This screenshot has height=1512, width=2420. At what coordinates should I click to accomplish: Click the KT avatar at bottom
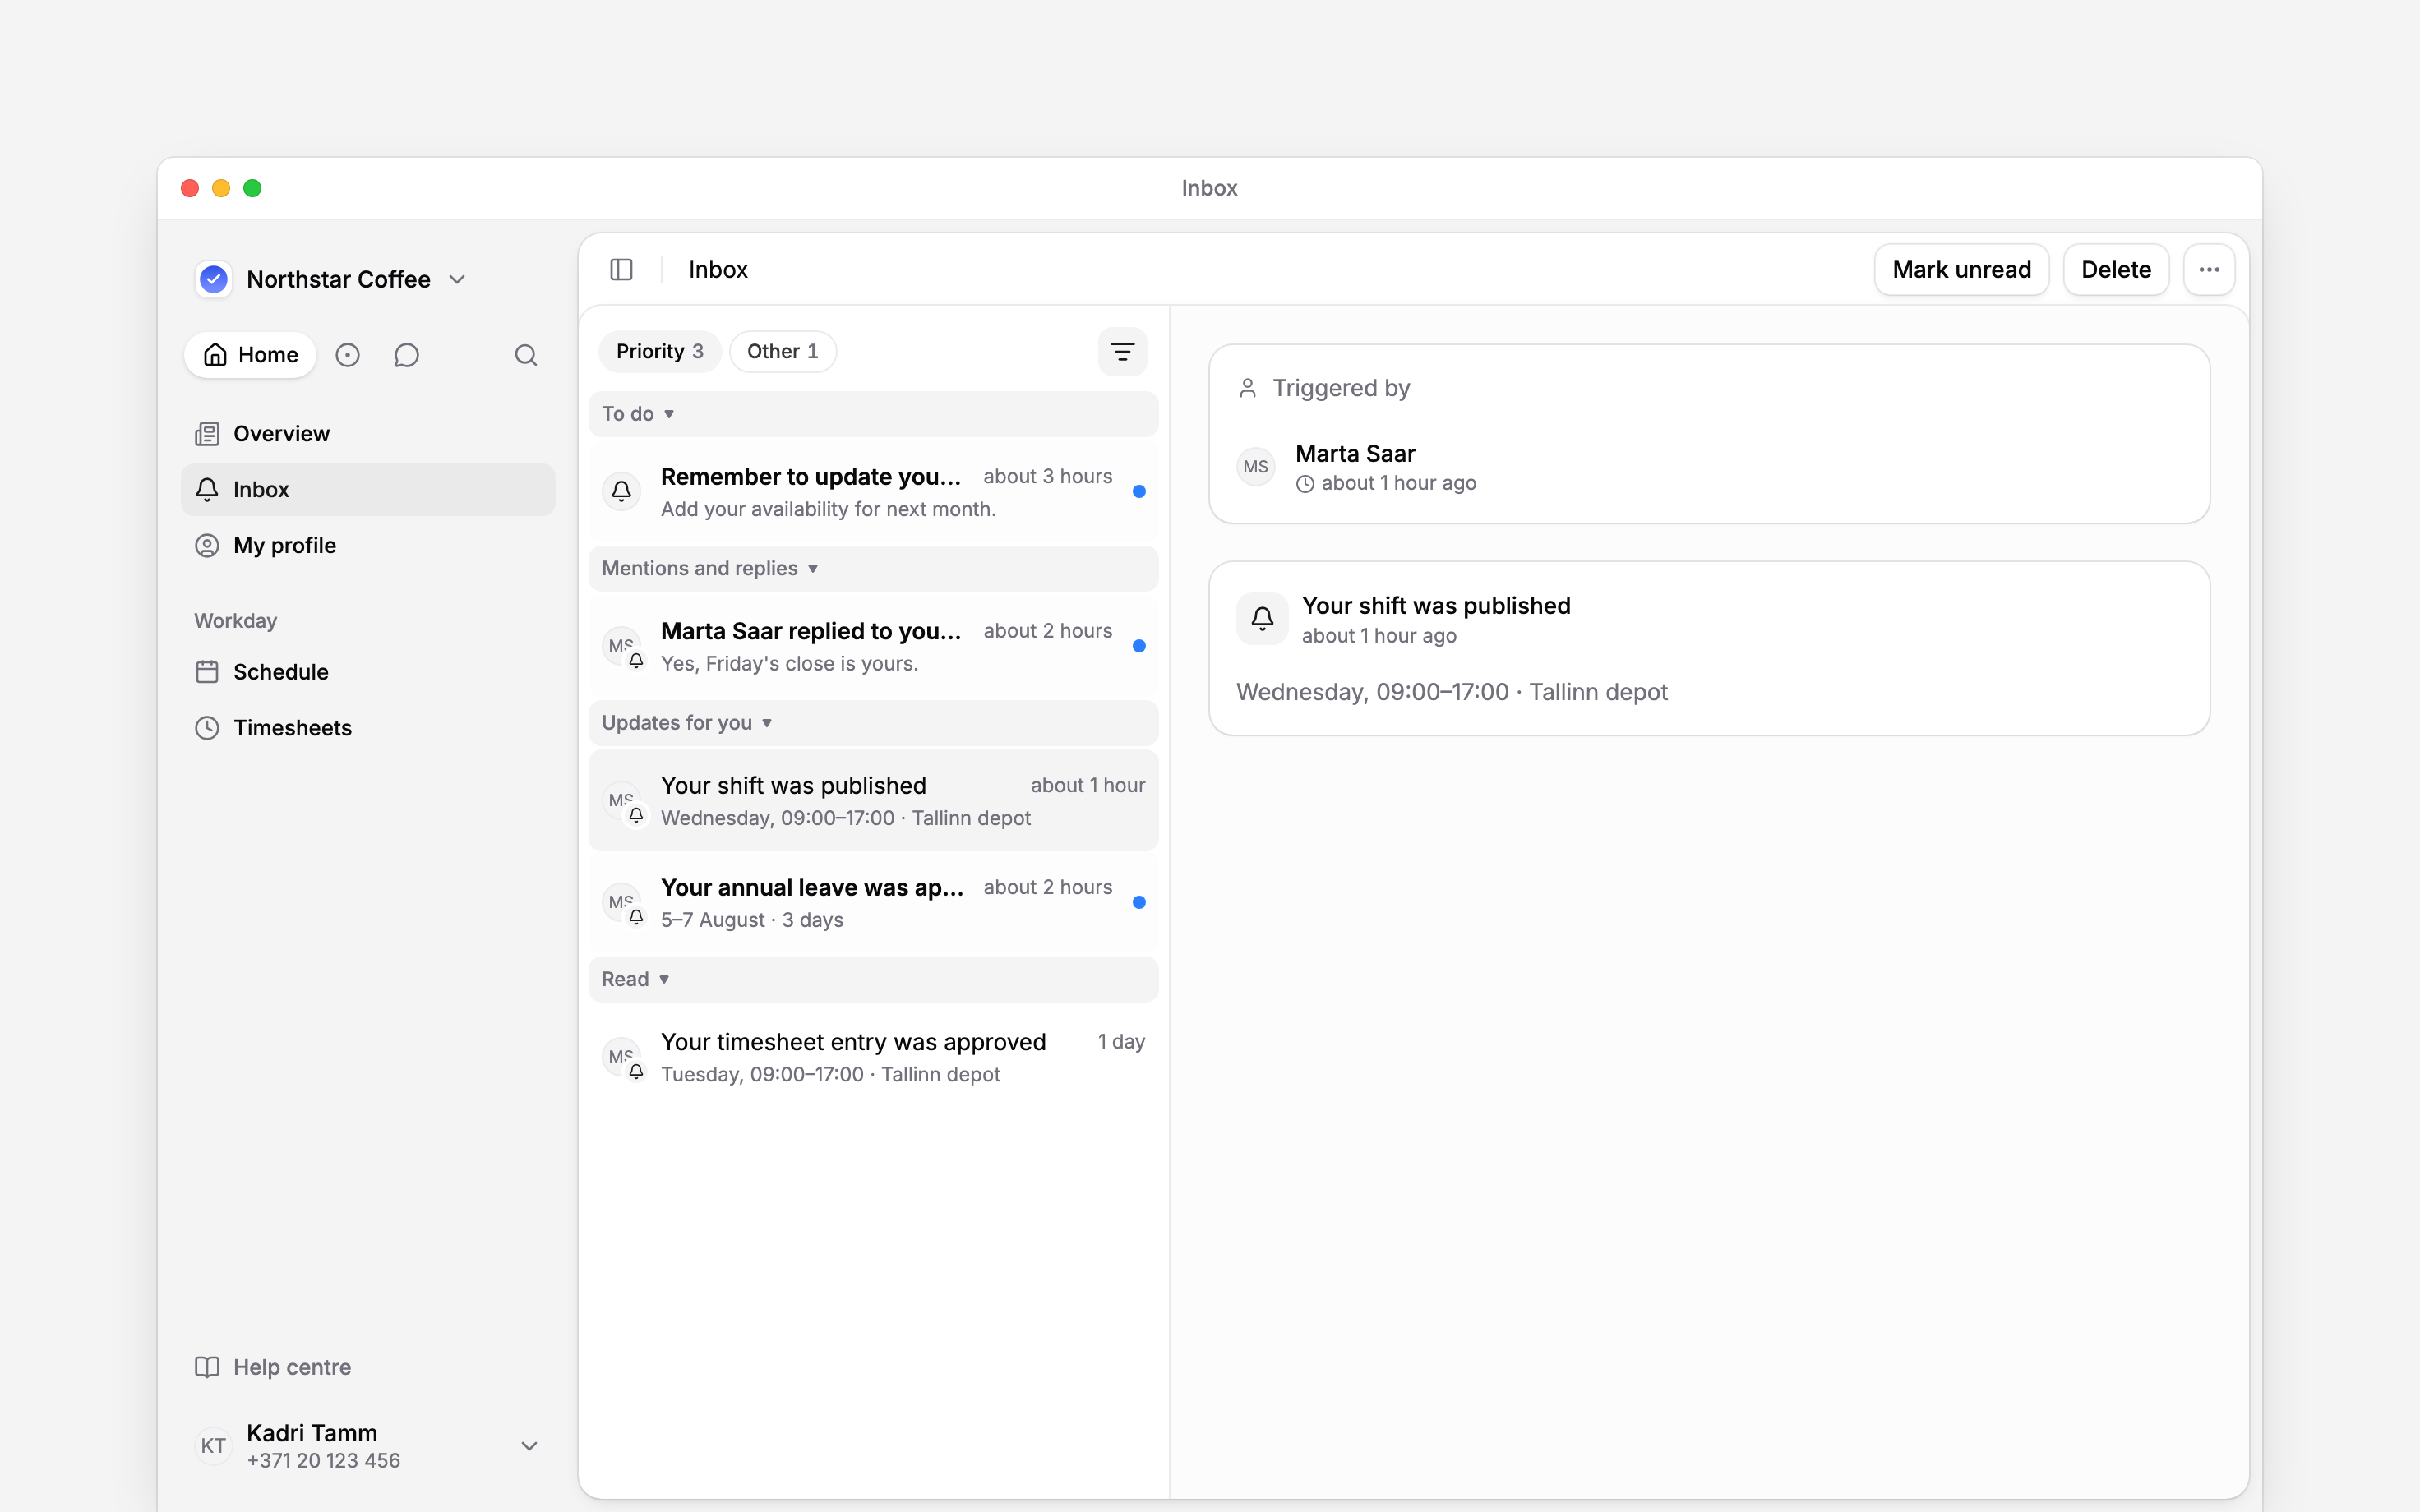213,1446
